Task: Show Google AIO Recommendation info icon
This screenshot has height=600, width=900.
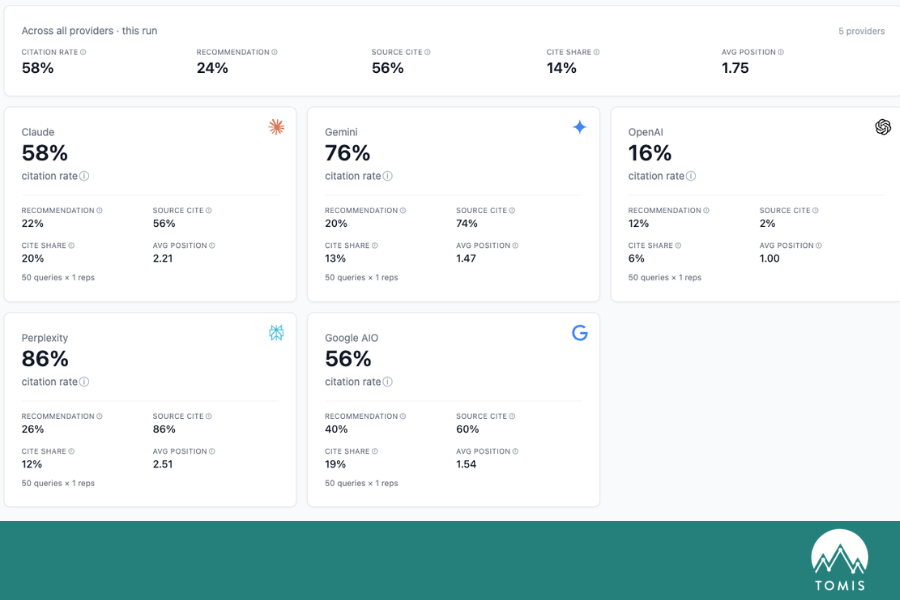Action: point(403,416)
